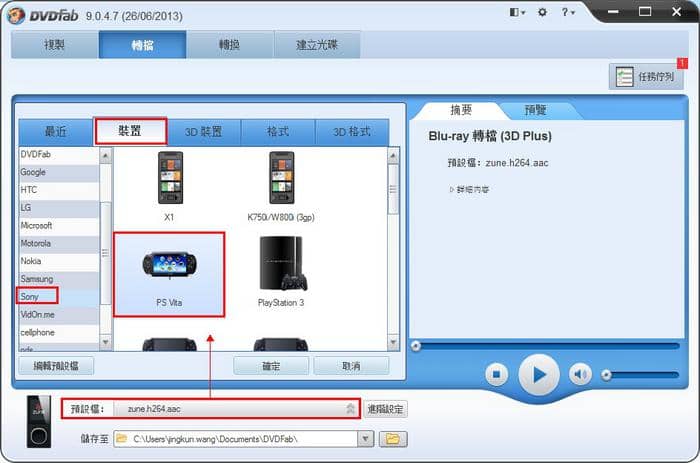Play the preview video
This screenshot has height=463, width=700.
coord(539,375)
